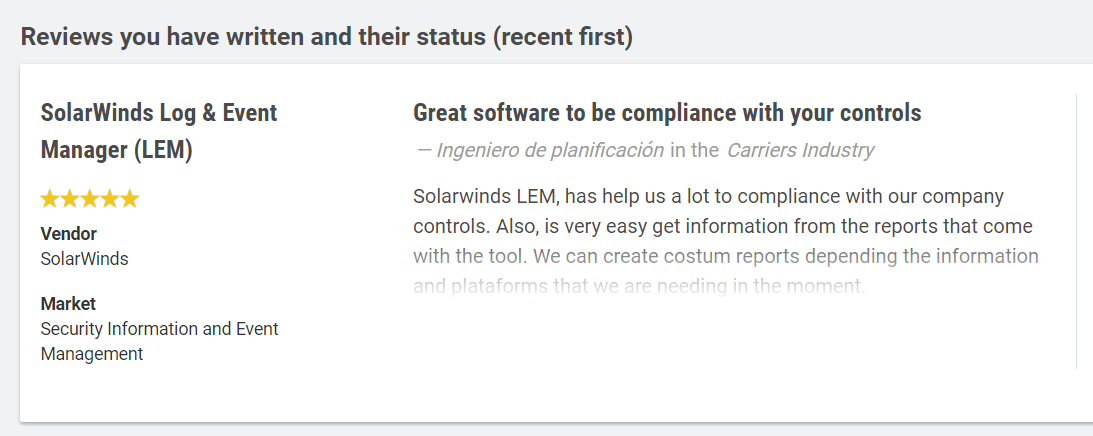The height and width of the screenshot is (436, 1093).
Task: Click the third (middle) rating star
Action: pos(90,199)
